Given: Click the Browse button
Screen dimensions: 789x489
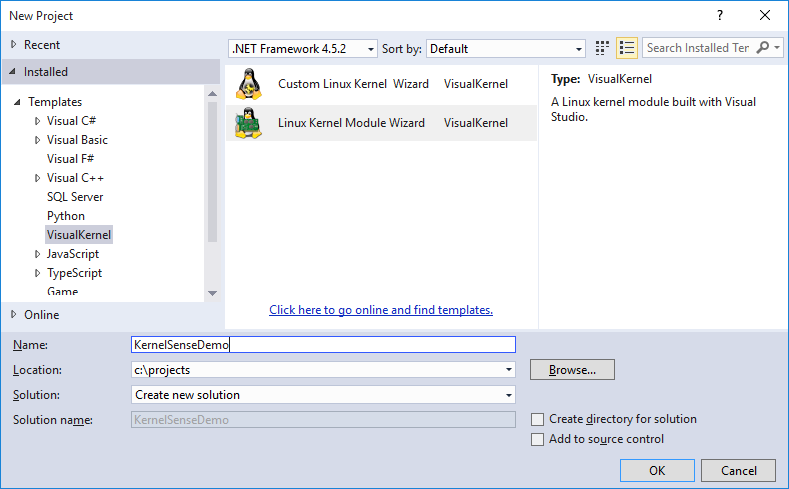Looking at the screenshot, I should pos(572,370).
